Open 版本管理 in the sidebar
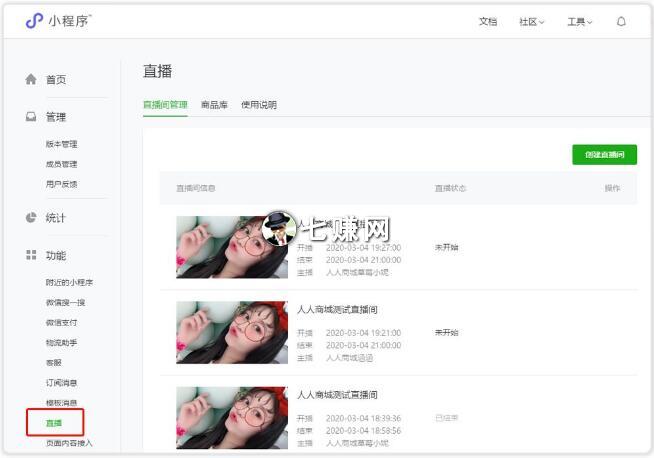 [x=61, y=144]
